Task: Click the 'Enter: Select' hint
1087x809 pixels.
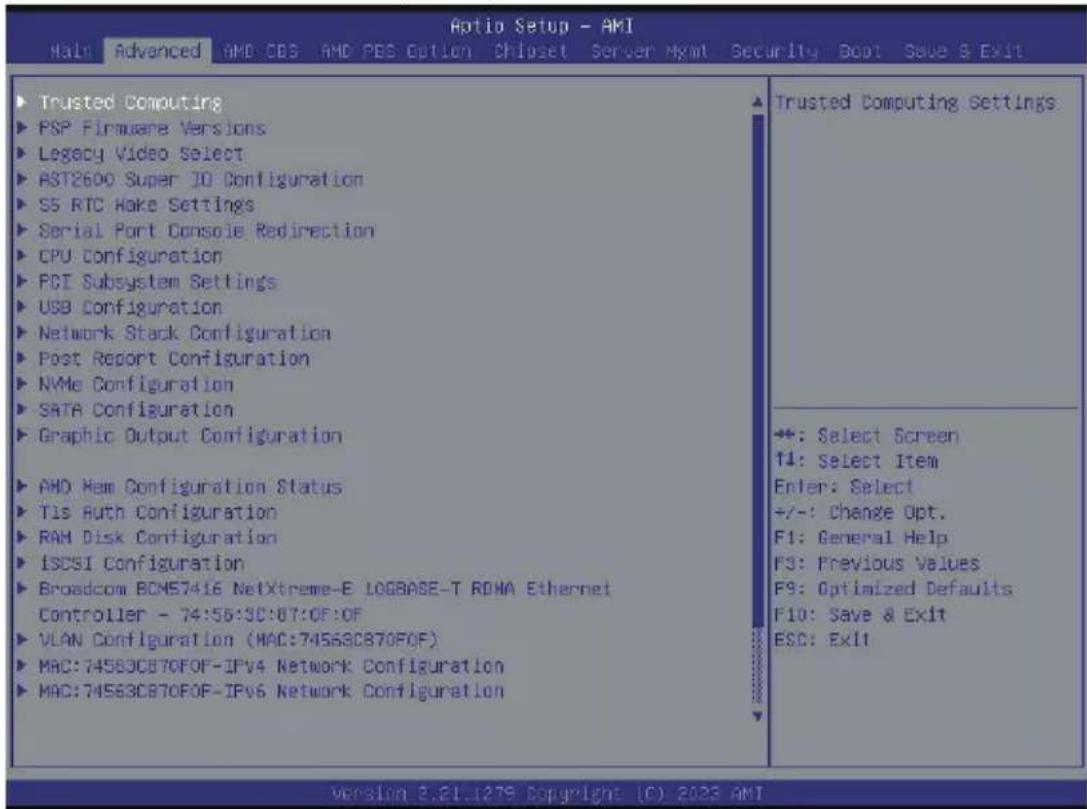Action: (844, 487)
